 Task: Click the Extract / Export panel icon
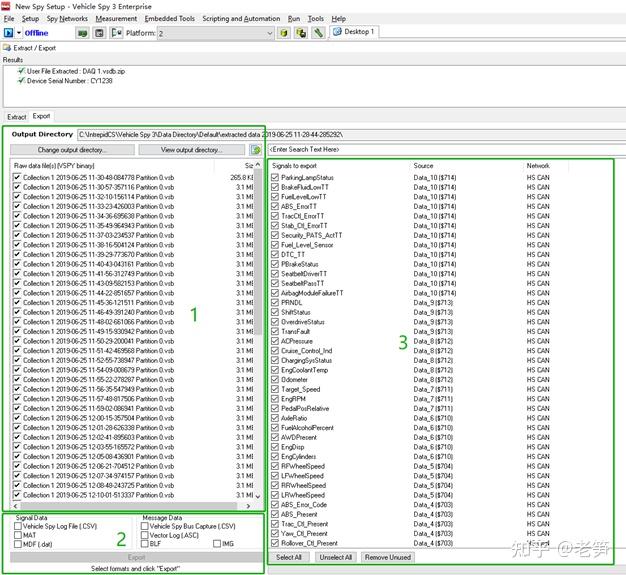click(7, 47)
